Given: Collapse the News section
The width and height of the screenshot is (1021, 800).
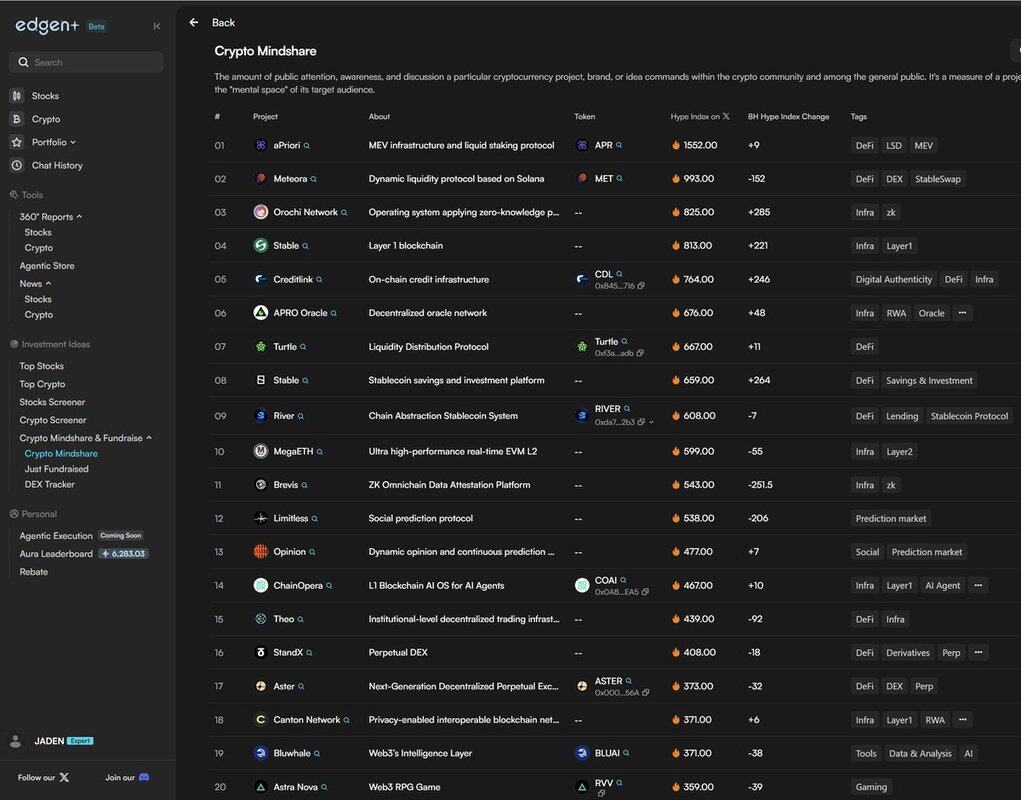Looking at the screenshot, I should 48,284.
